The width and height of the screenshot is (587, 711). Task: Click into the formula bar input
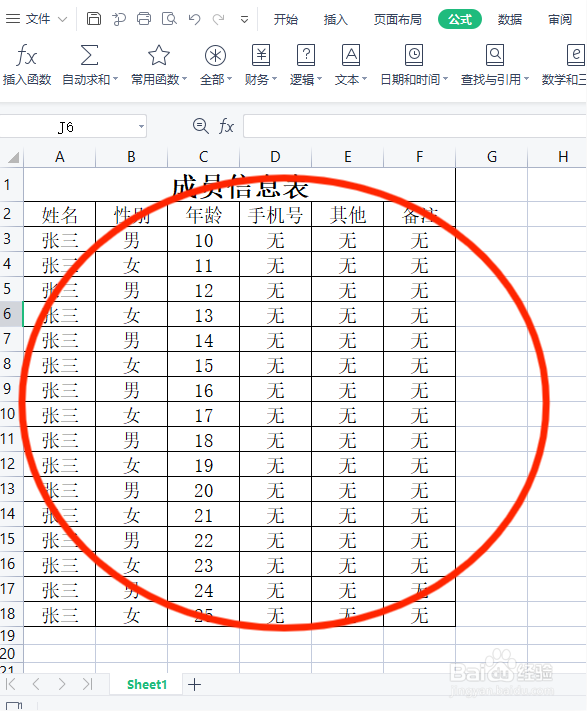click(x=415, y=126)
